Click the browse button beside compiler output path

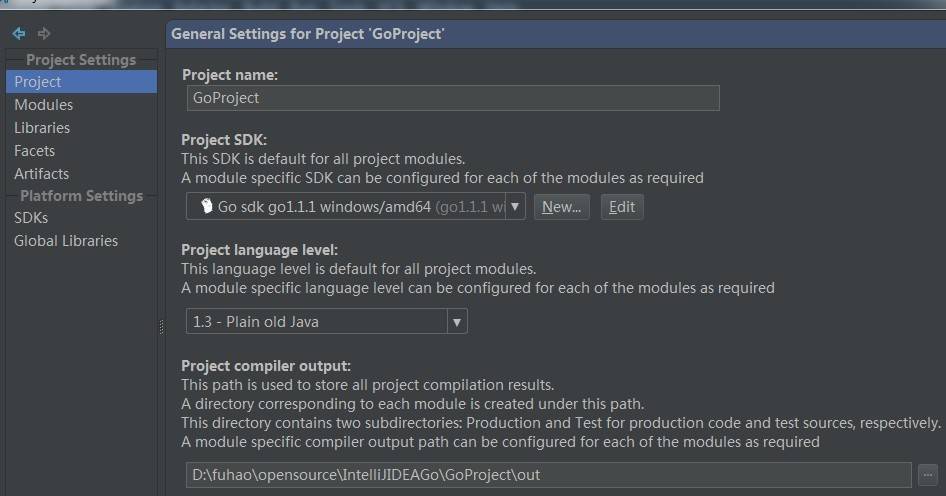pos(927,474)
